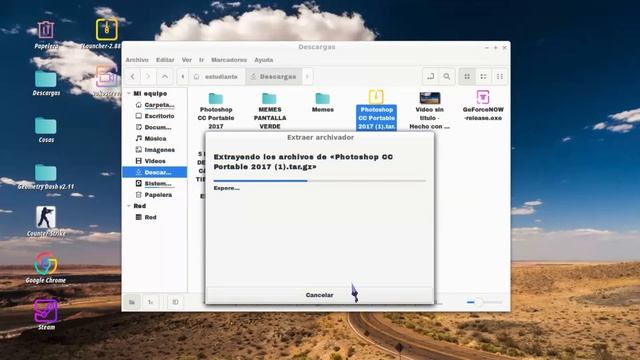The height and width of the screenshot is (360, 640).
Task: Select the GeForceNOW-release.exe file
Action: 483,106
